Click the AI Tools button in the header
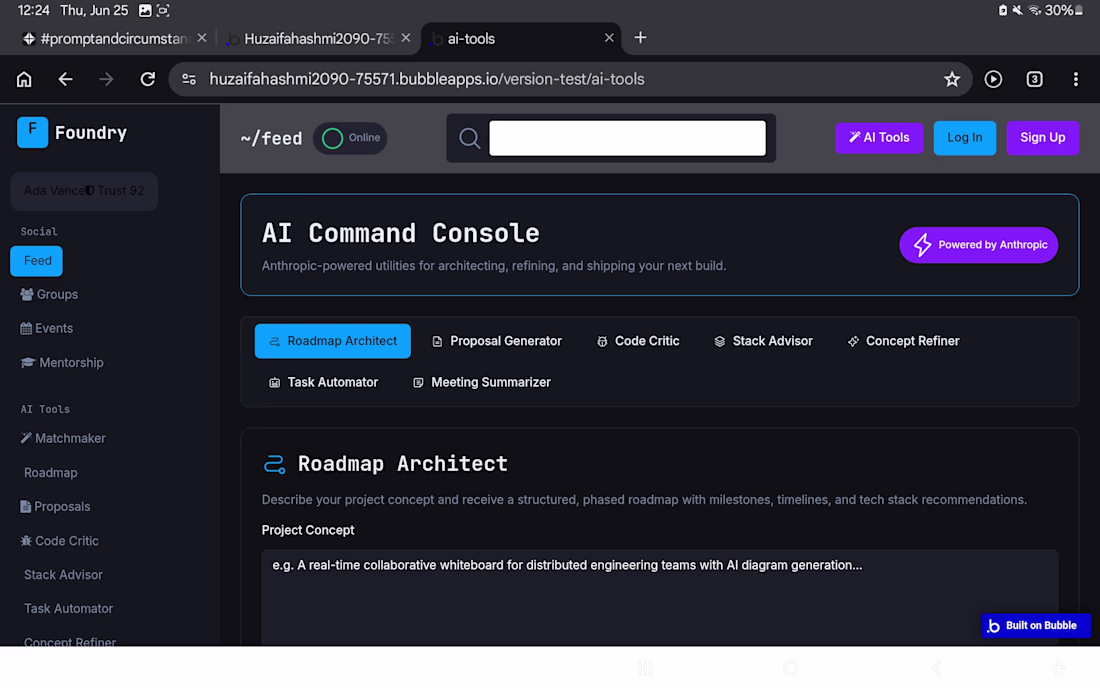 pyautogui.click(x=879, y=137)
